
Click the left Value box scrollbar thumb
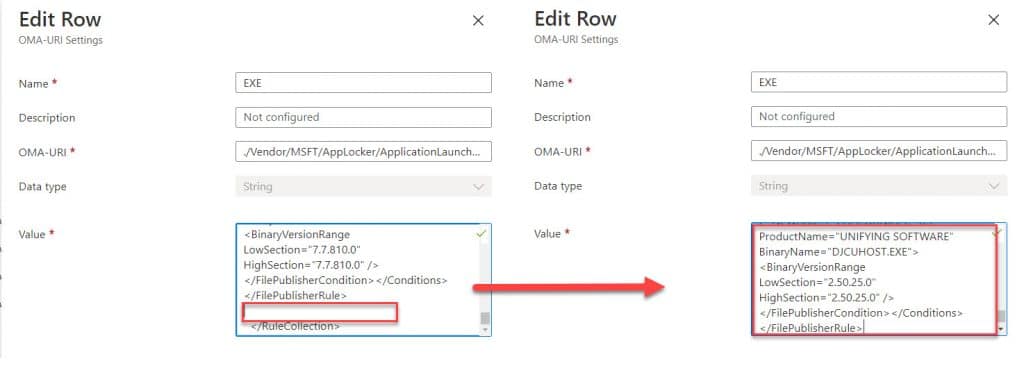click(x=485, y=318)
